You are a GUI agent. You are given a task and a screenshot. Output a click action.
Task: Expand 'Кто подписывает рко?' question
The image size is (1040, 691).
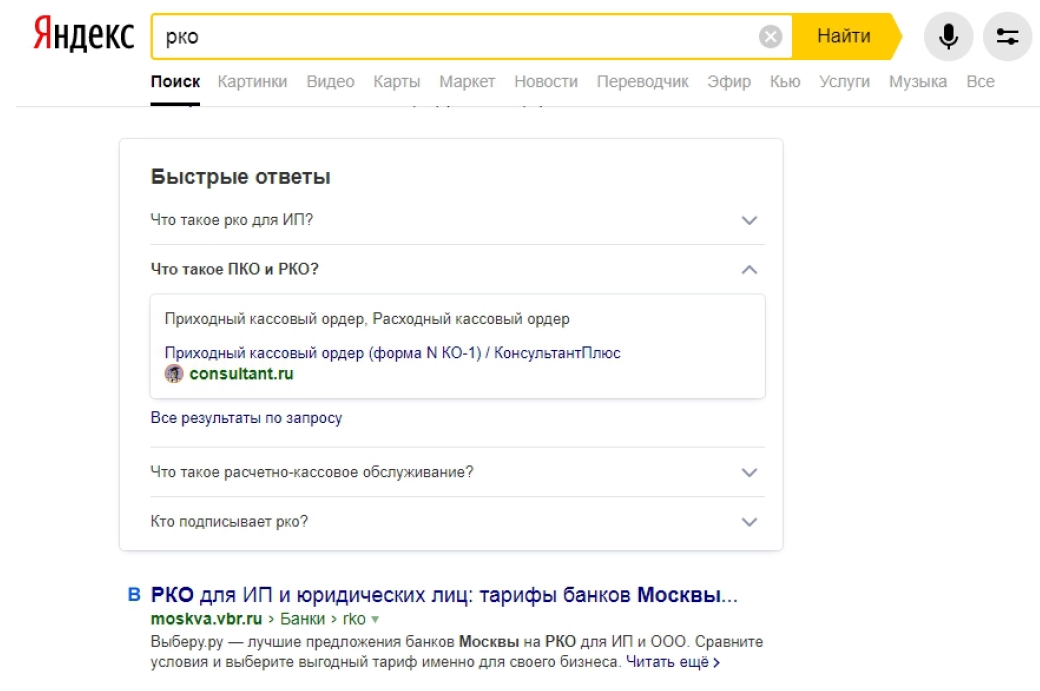click(x=749, y=522)
